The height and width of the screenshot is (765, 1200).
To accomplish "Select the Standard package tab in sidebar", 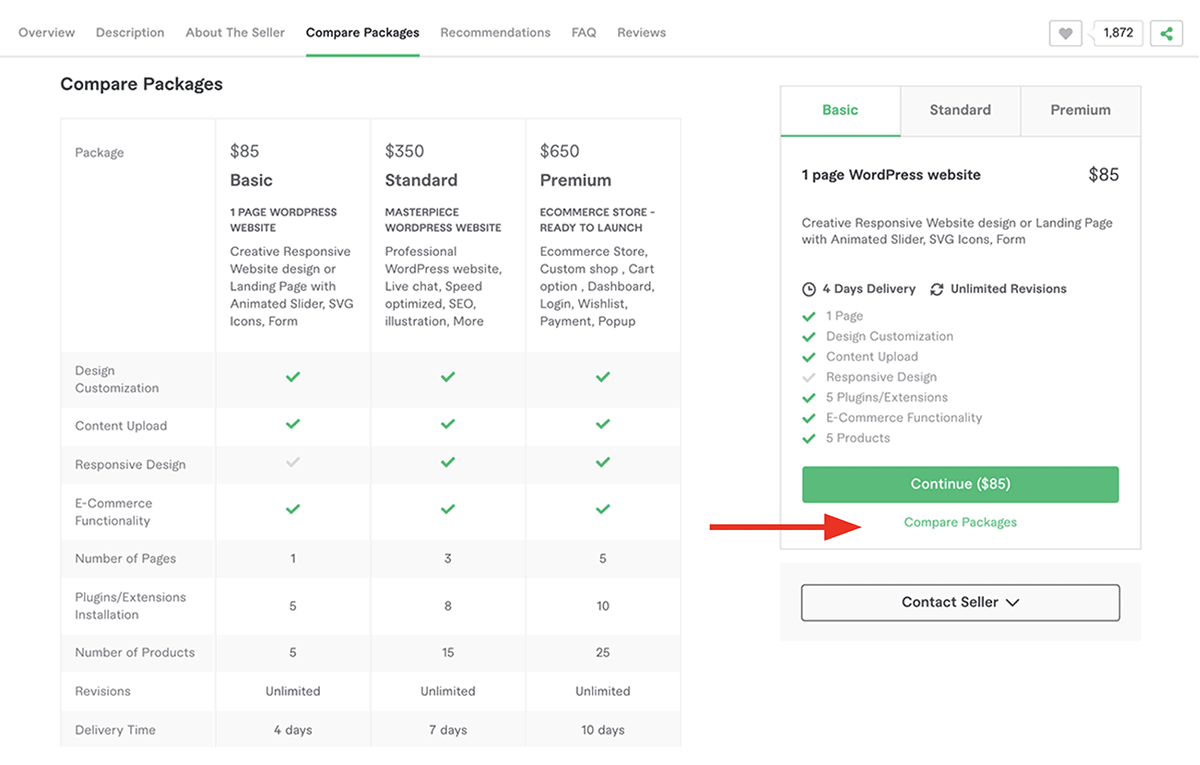I will [960, 110].
